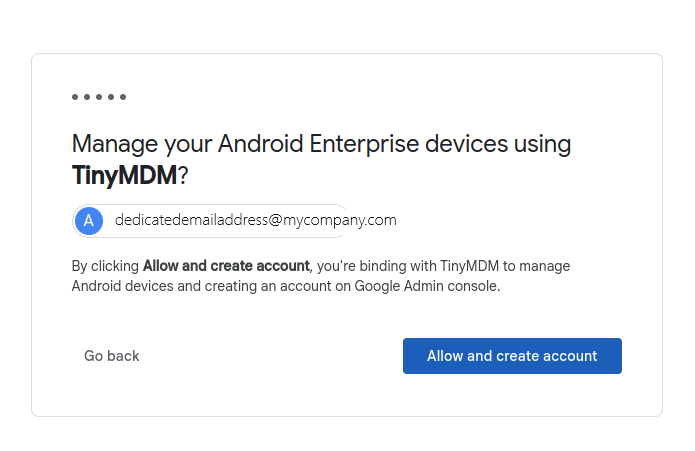Click the middle dot of five
695x451 pixels.
tap(99, 97)
